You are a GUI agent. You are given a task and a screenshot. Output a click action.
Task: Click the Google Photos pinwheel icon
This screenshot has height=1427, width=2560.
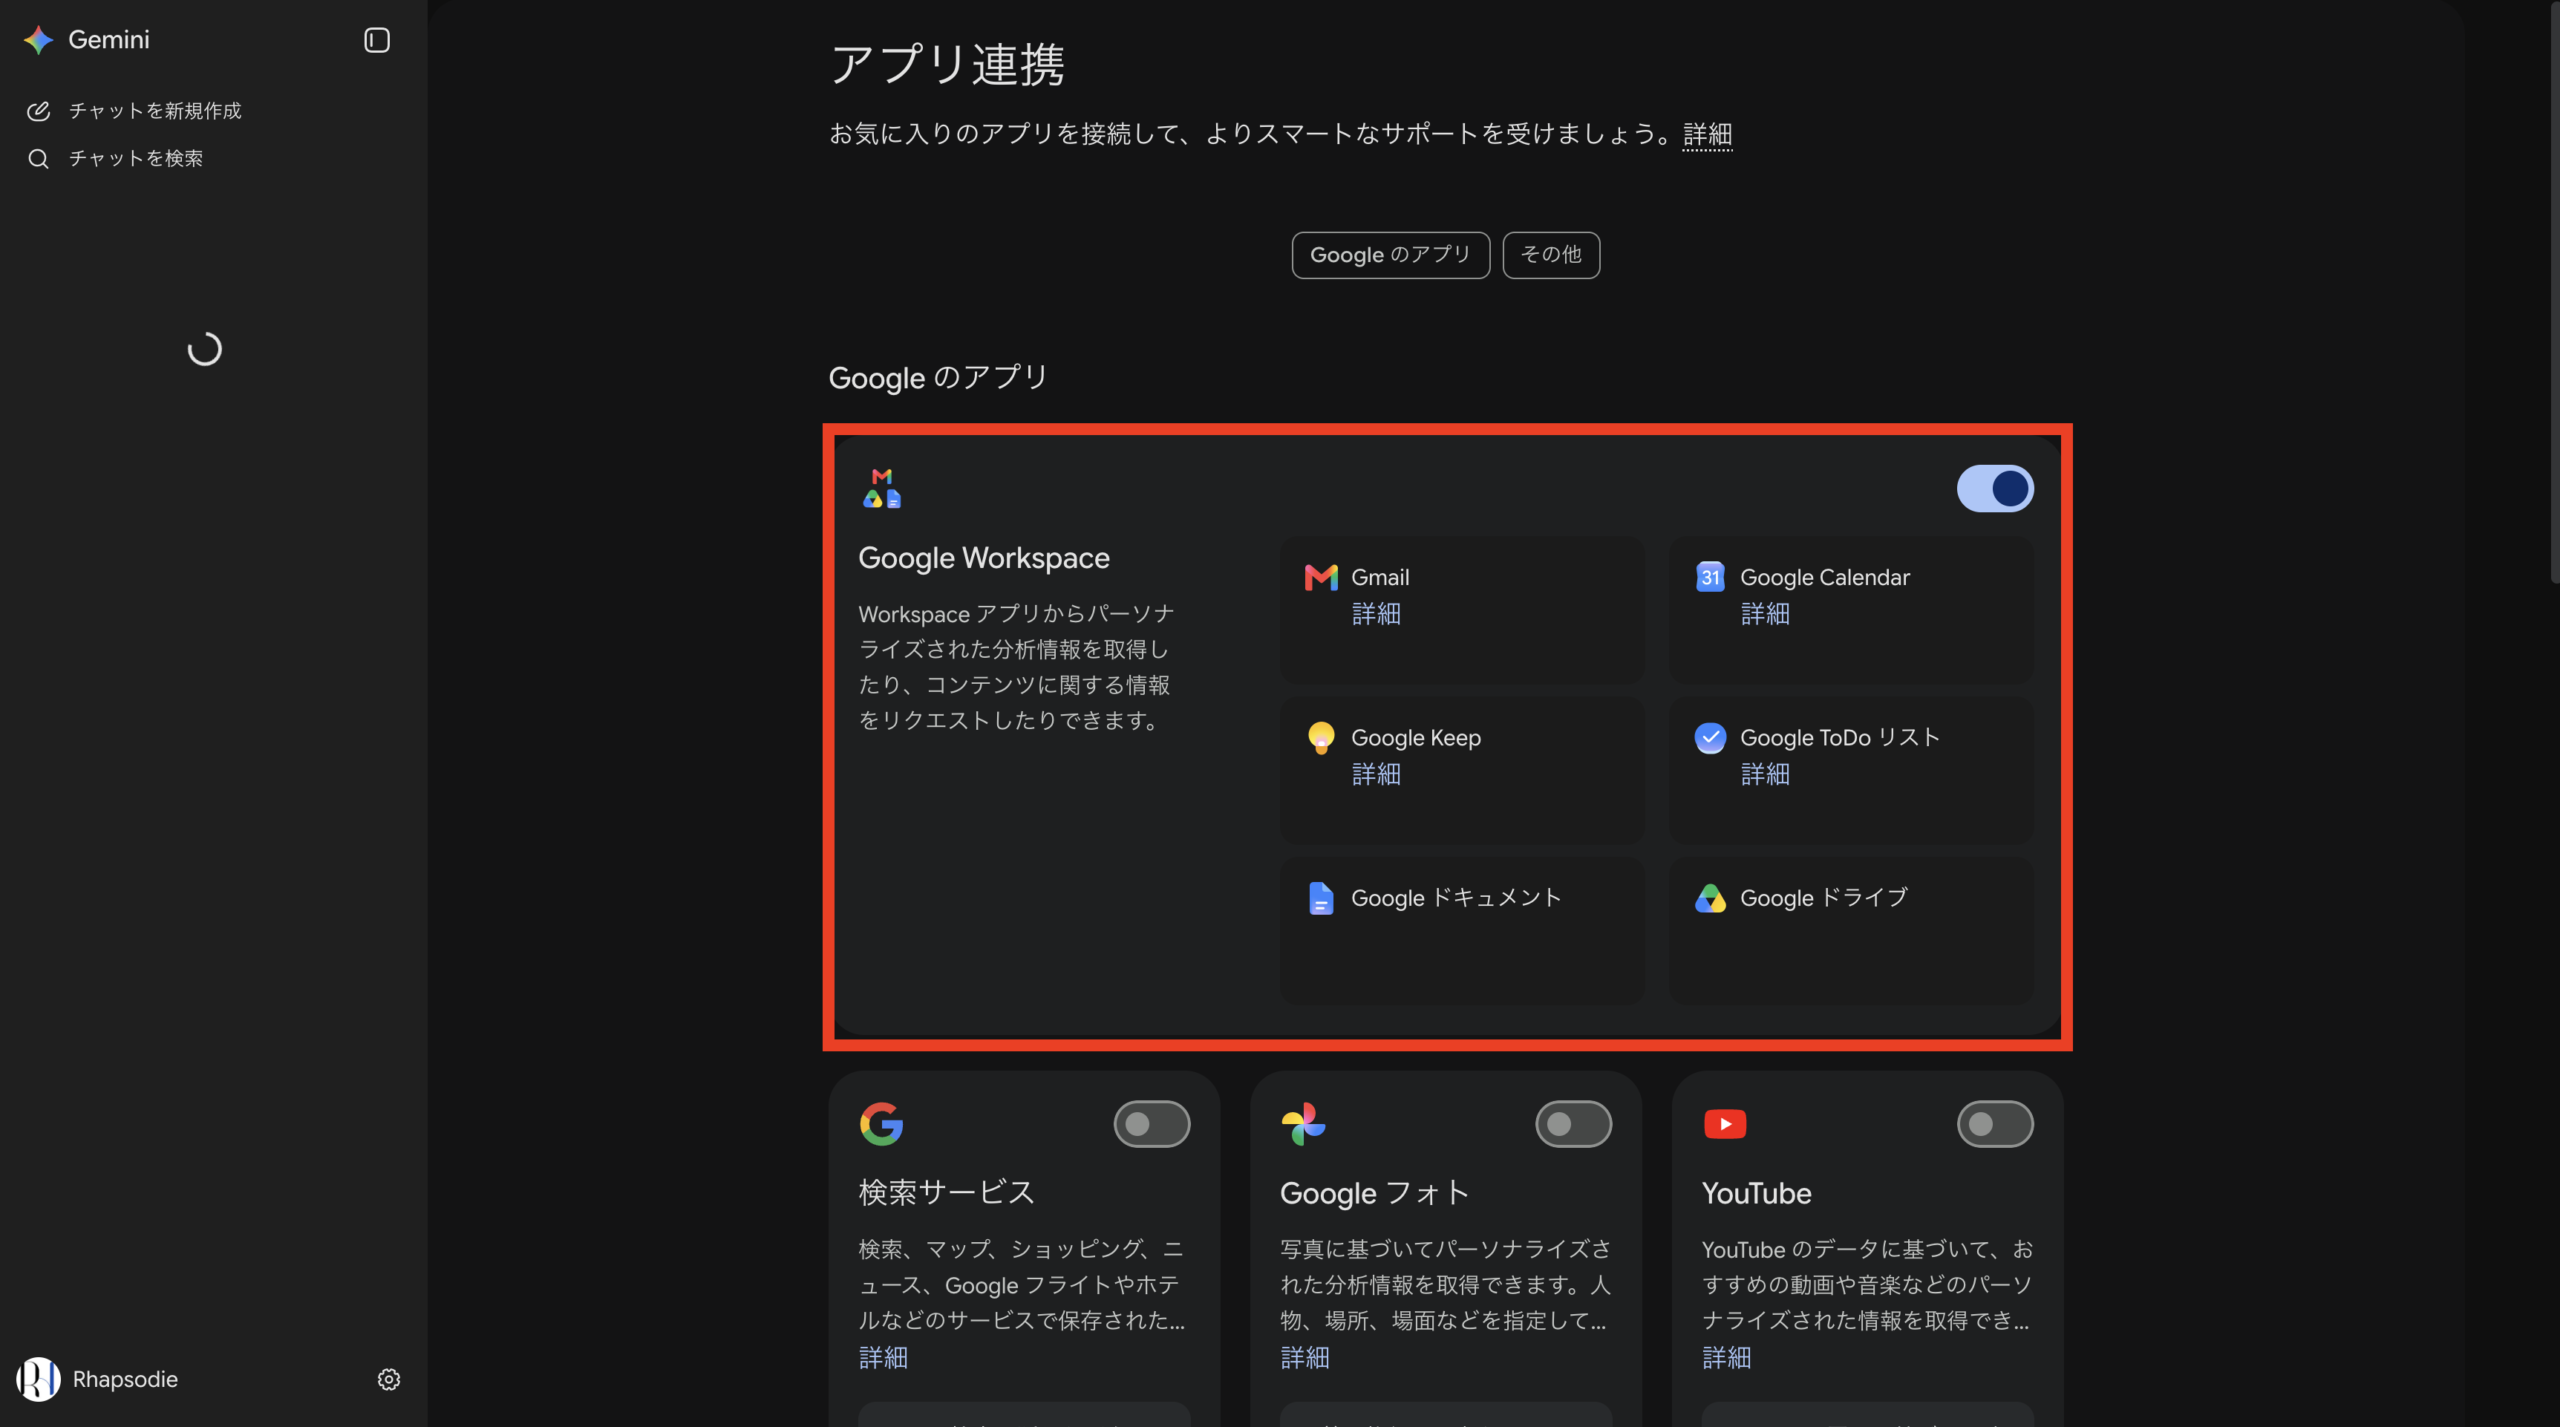(1303, 1124)
